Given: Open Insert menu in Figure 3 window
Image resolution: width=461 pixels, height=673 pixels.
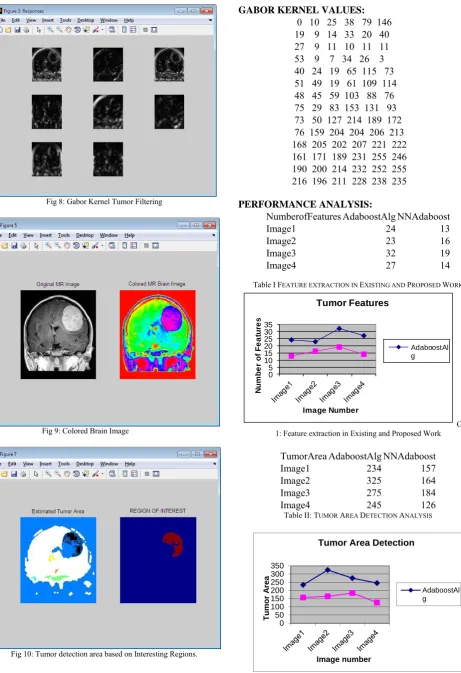Looking at the screenshot, I should click(x=48, y=20).
